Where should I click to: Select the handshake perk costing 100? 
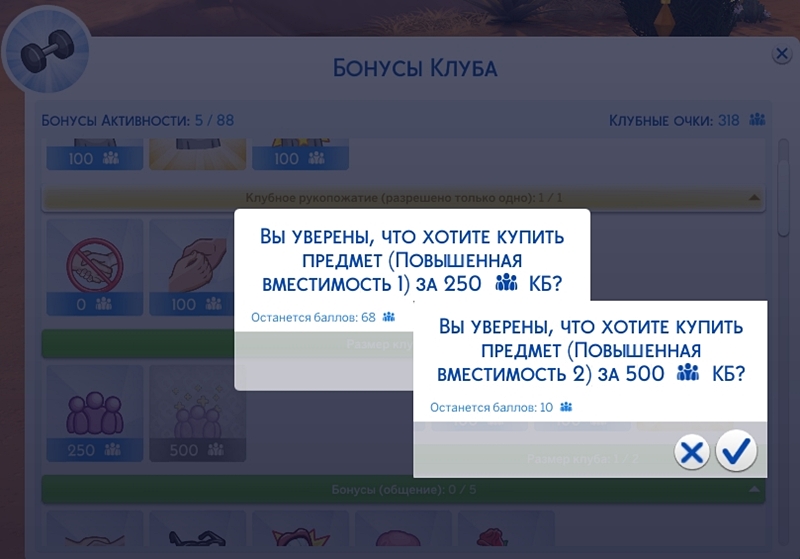[192, 267]
